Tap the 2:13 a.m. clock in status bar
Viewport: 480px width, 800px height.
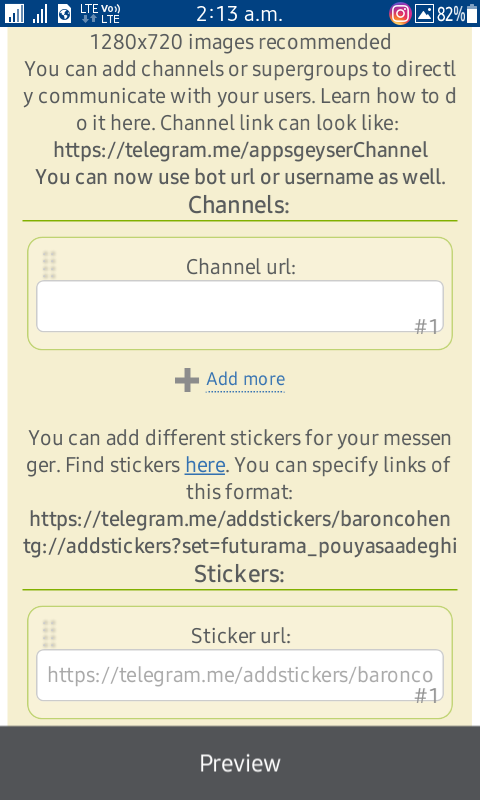click(x=239, y=14)
